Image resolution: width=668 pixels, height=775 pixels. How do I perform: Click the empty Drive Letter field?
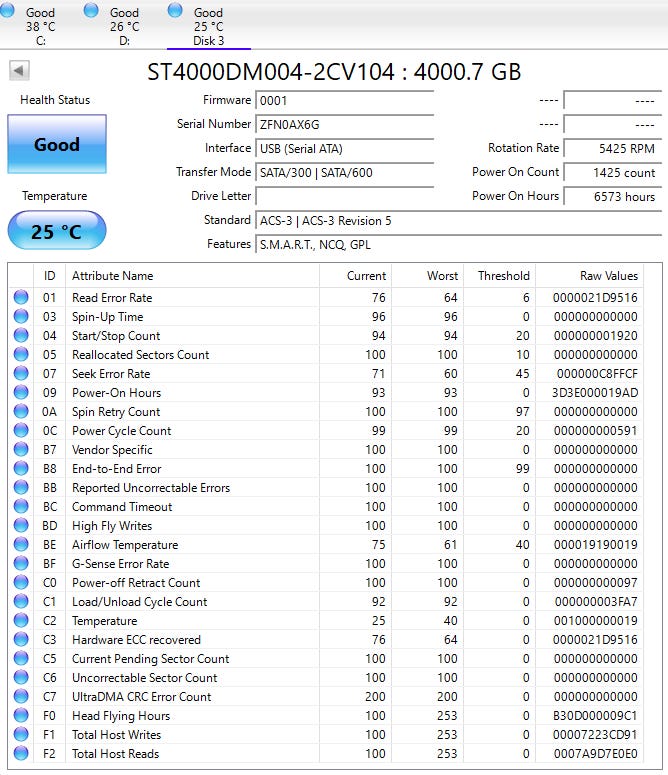click(x=344, y=196)
